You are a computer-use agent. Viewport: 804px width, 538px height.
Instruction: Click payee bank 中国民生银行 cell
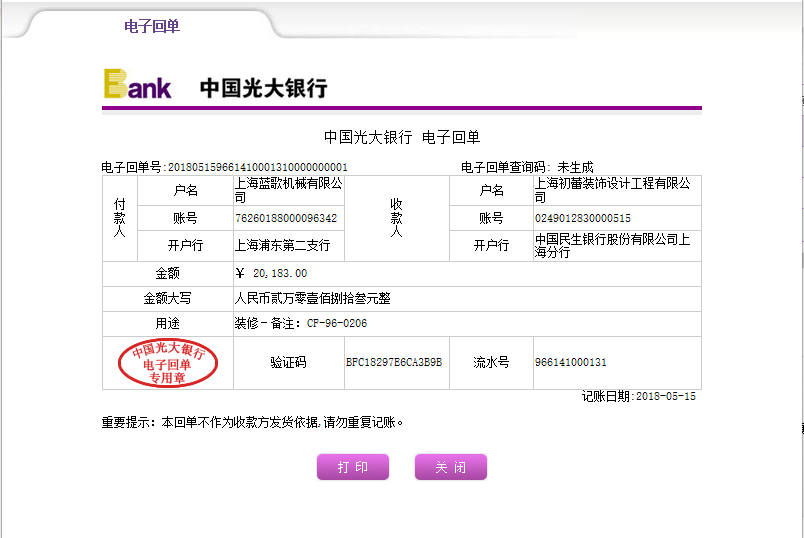point(612,246)
